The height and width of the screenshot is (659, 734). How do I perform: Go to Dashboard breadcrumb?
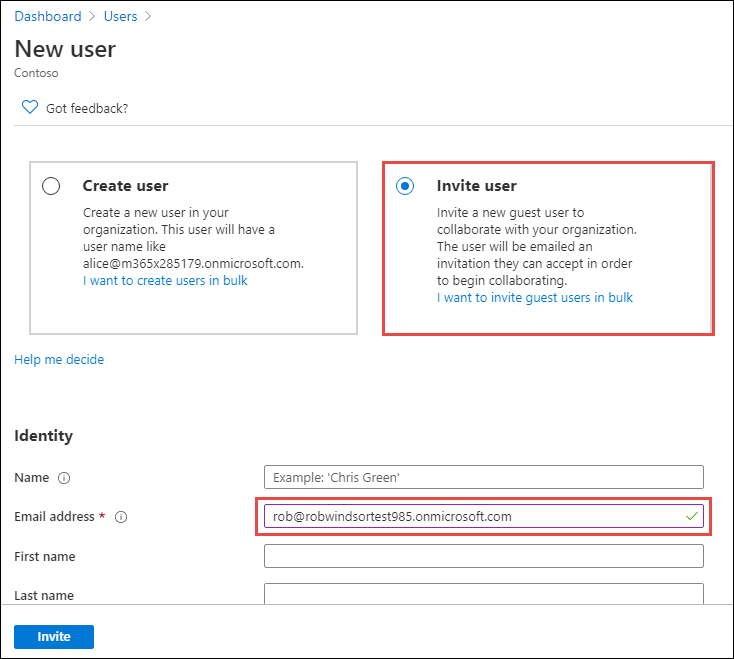(x=48, y=16)
